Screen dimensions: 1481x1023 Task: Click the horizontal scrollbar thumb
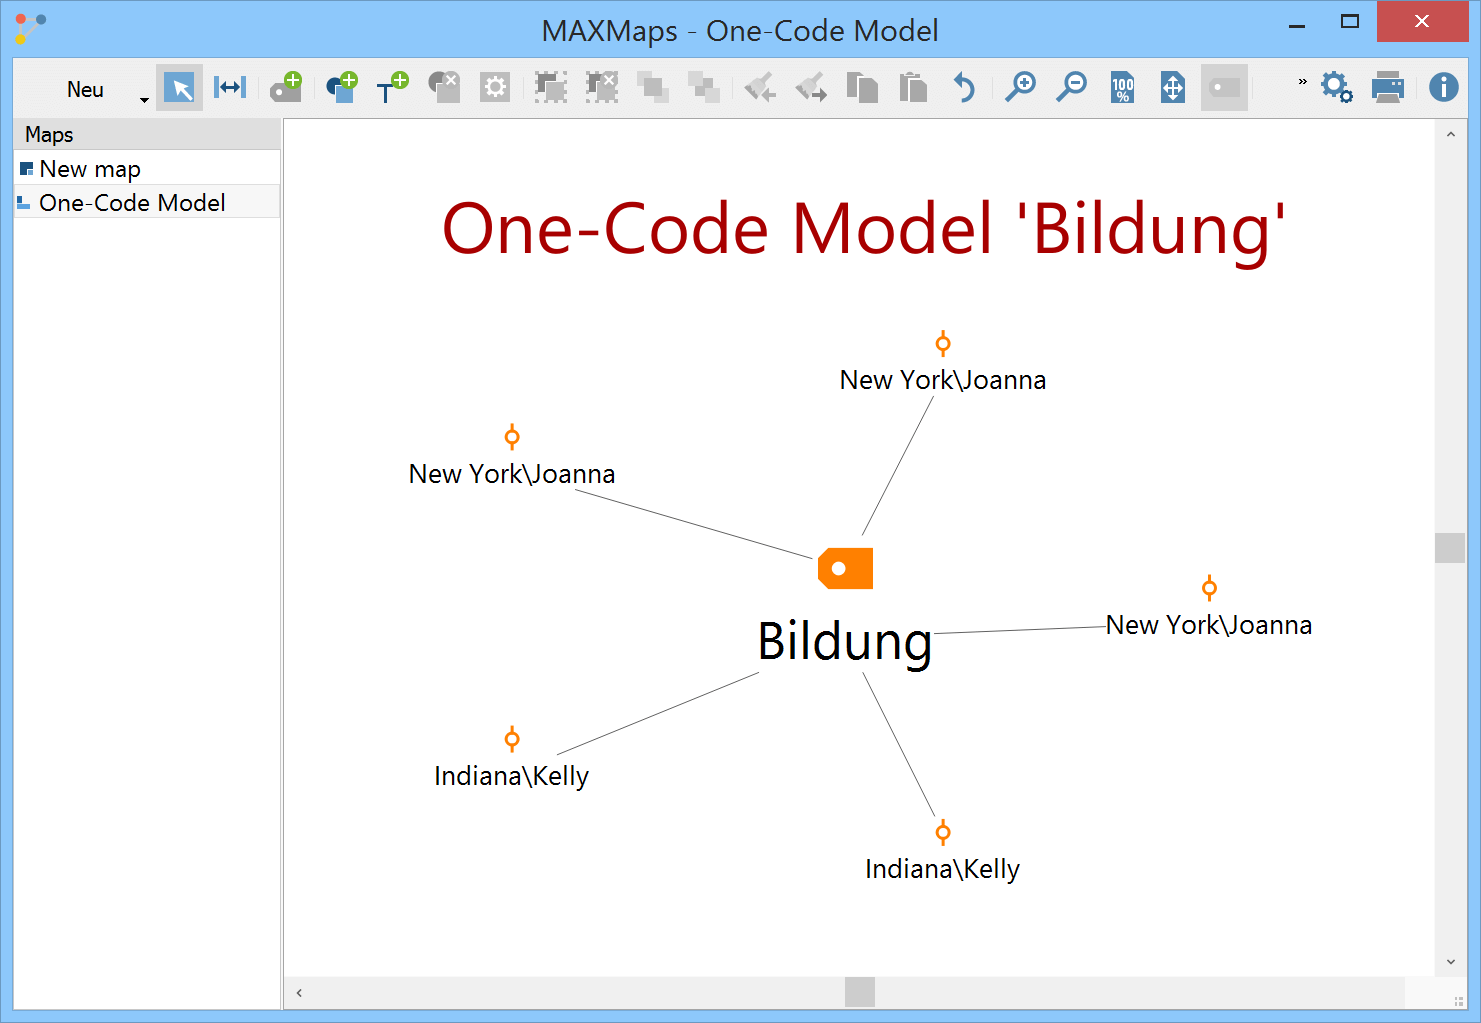pyautogui.click(x=860, y=992)
